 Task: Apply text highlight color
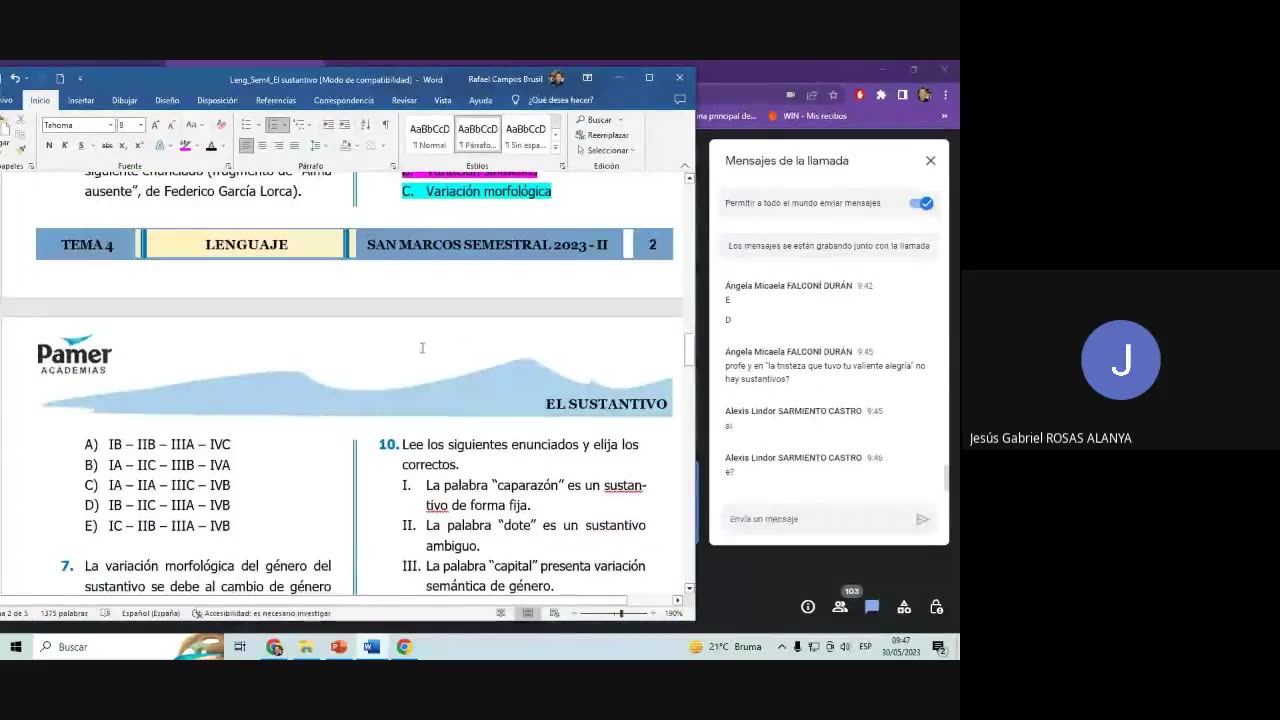coord(184,146)
